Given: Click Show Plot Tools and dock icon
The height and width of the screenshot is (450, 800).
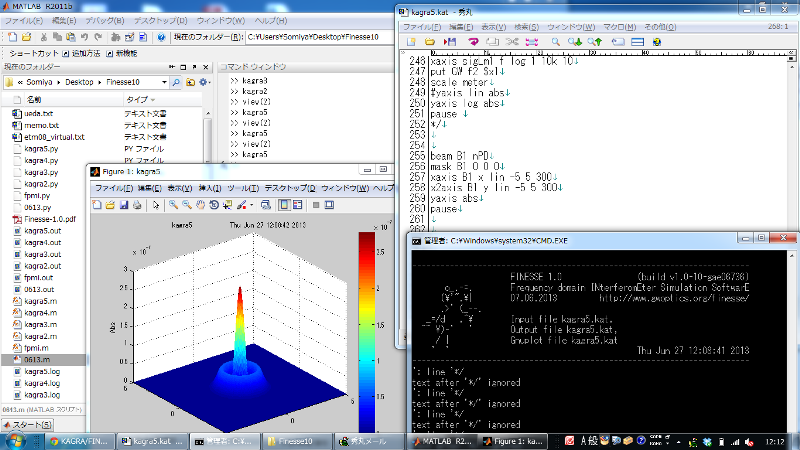Looking at the screenshot, I should [x=329, y=205].
